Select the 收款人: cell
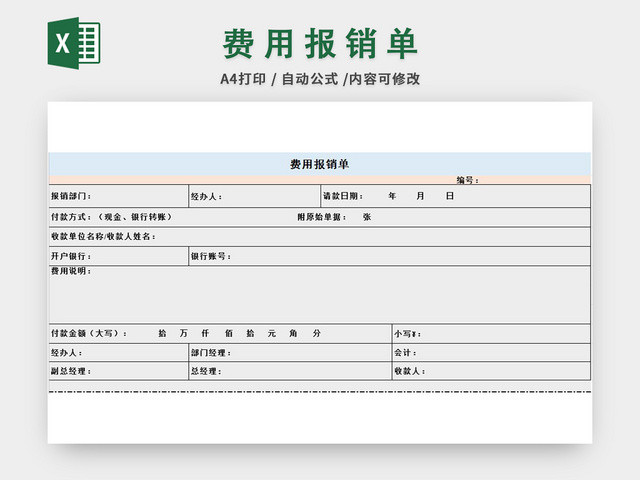Screen dimensions: 640x480 491,371
